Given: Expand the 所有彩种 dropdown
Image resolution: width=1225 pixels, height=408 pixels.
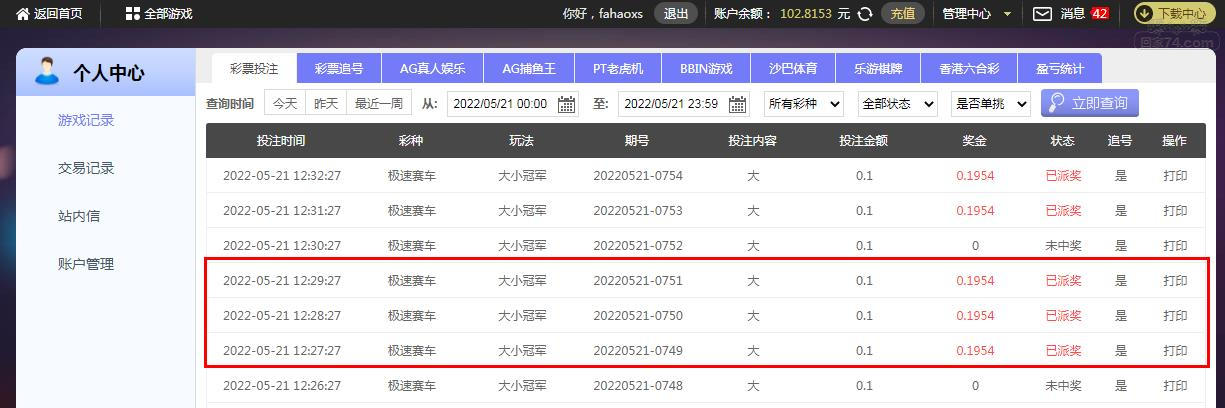Looking at the screenshot, I should tap(803, 104).
